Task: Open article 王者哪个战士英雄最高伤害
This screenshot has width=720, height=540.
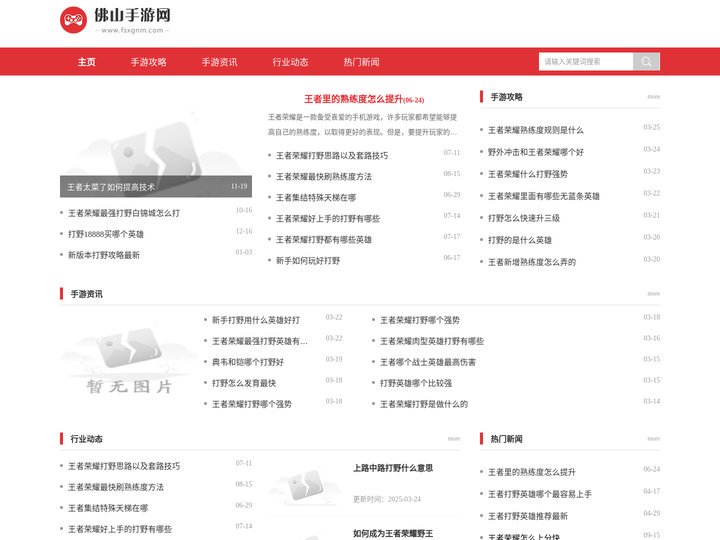Action: point(428,362)
